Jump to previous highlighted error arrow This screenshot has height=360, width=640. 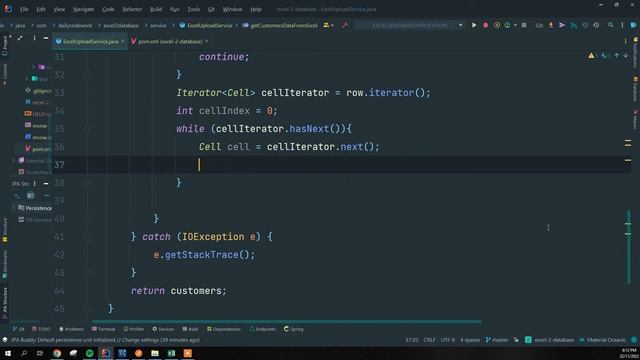tap(616, 56)
